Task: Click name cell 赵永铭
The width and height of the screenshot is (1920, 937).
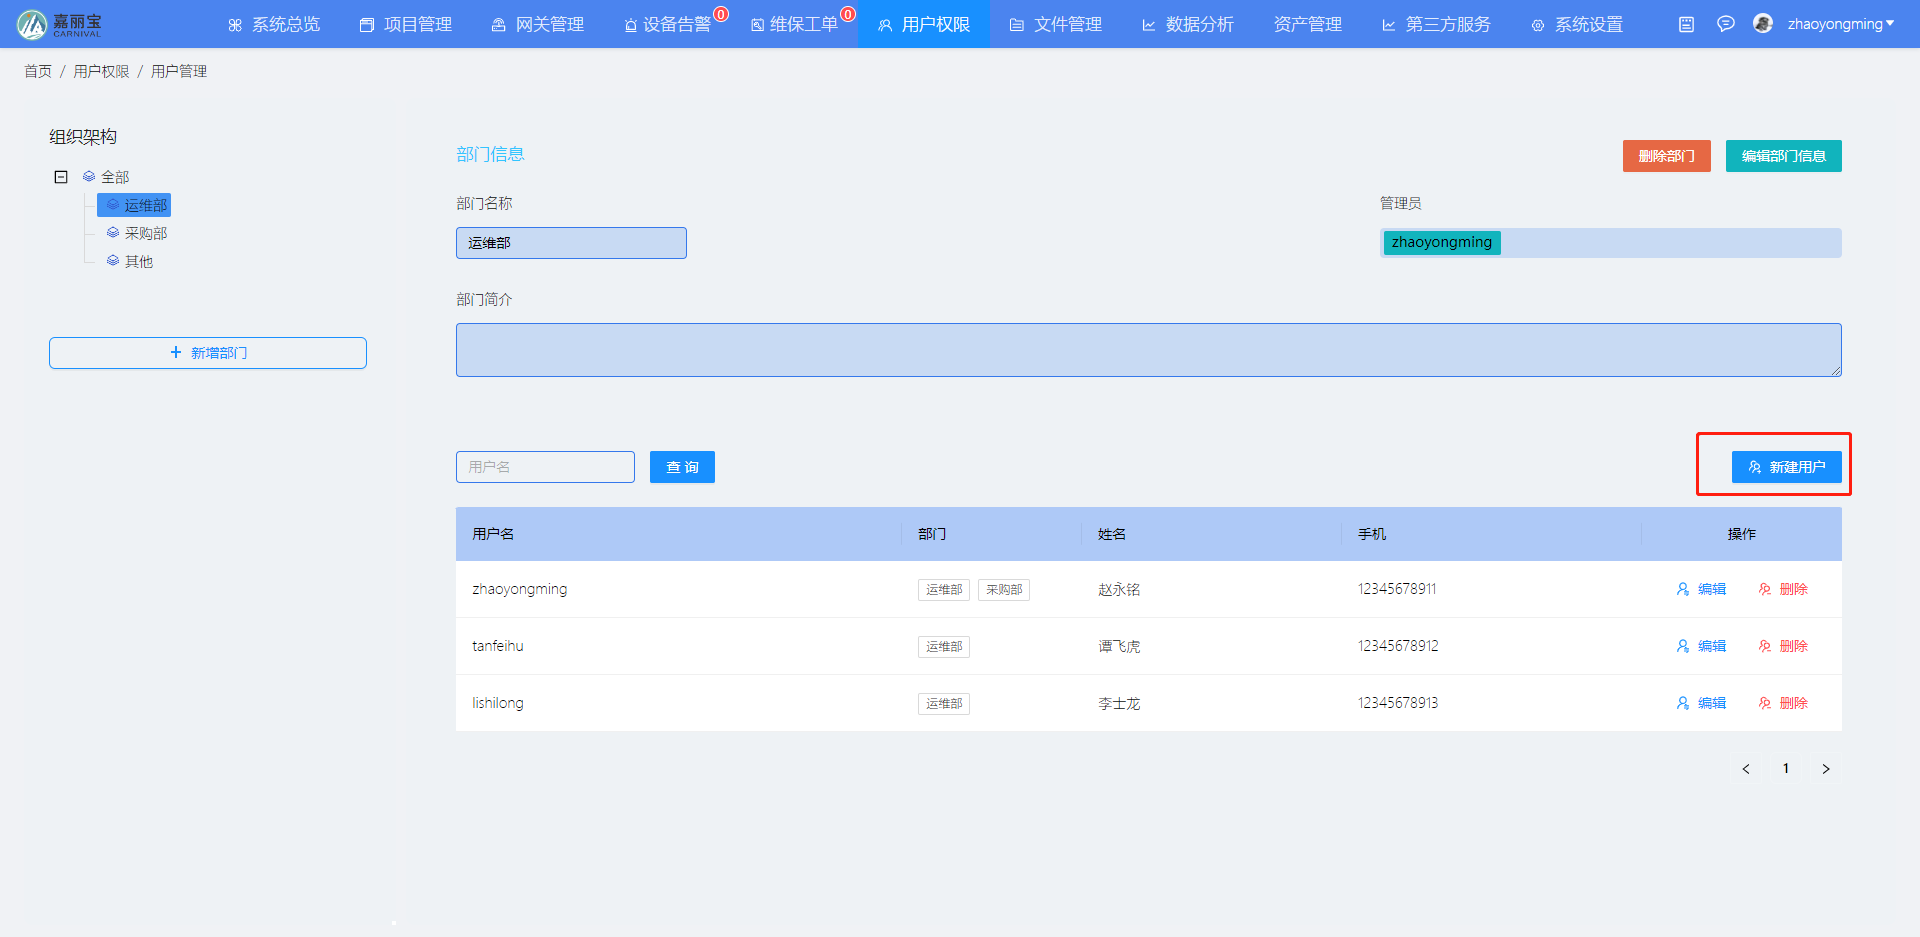Action: (x=1119, y=589)
